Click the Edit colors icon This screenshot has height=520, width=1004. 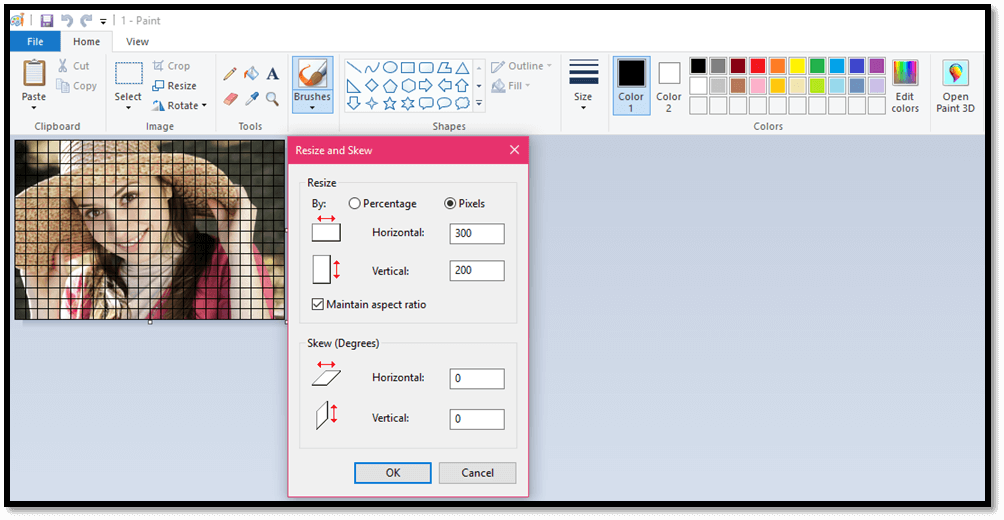coord(905,86)
